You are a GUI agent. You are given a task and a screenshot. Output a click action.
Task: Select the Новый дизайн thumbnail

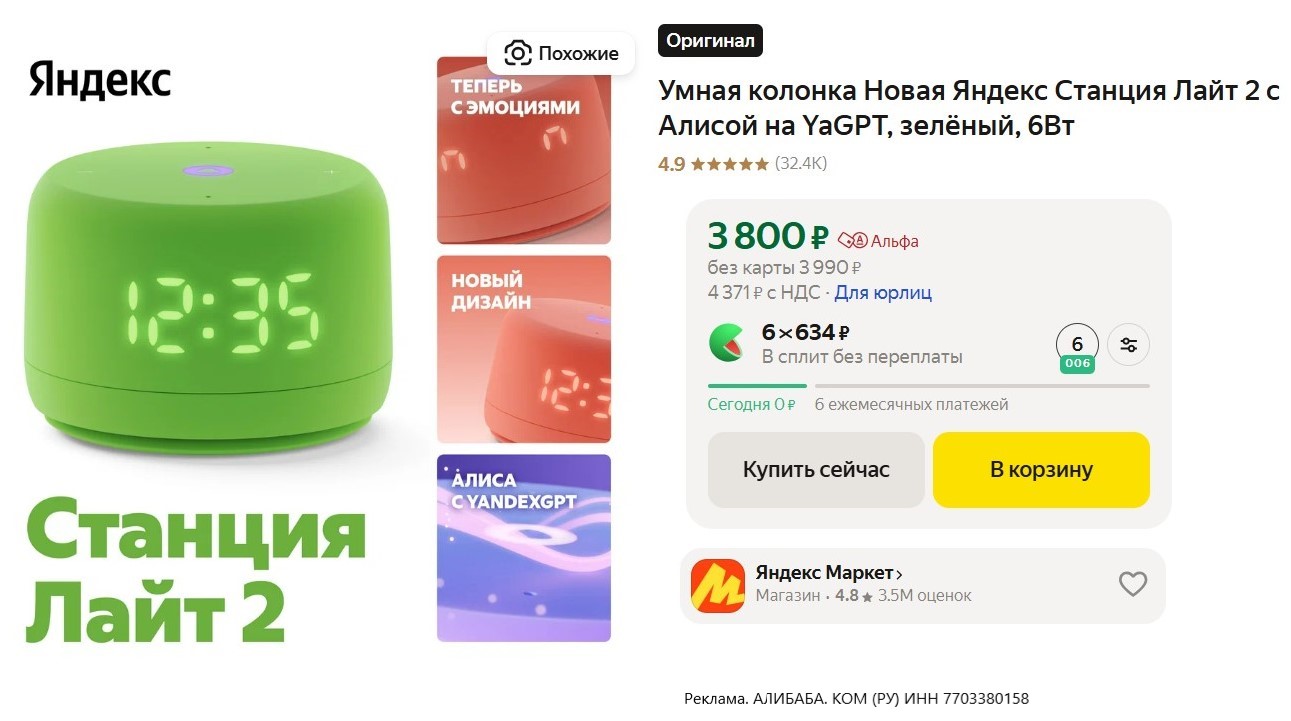(523, 349)
